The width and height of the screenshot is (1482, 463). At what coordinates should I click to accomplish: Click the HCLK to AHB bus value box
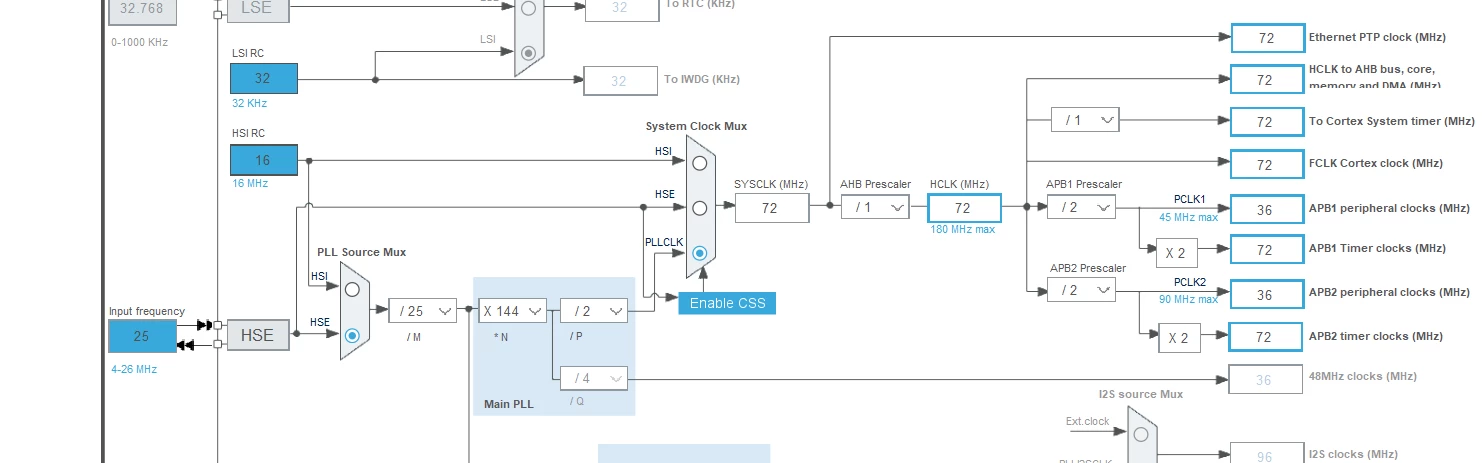[1267, 79]
